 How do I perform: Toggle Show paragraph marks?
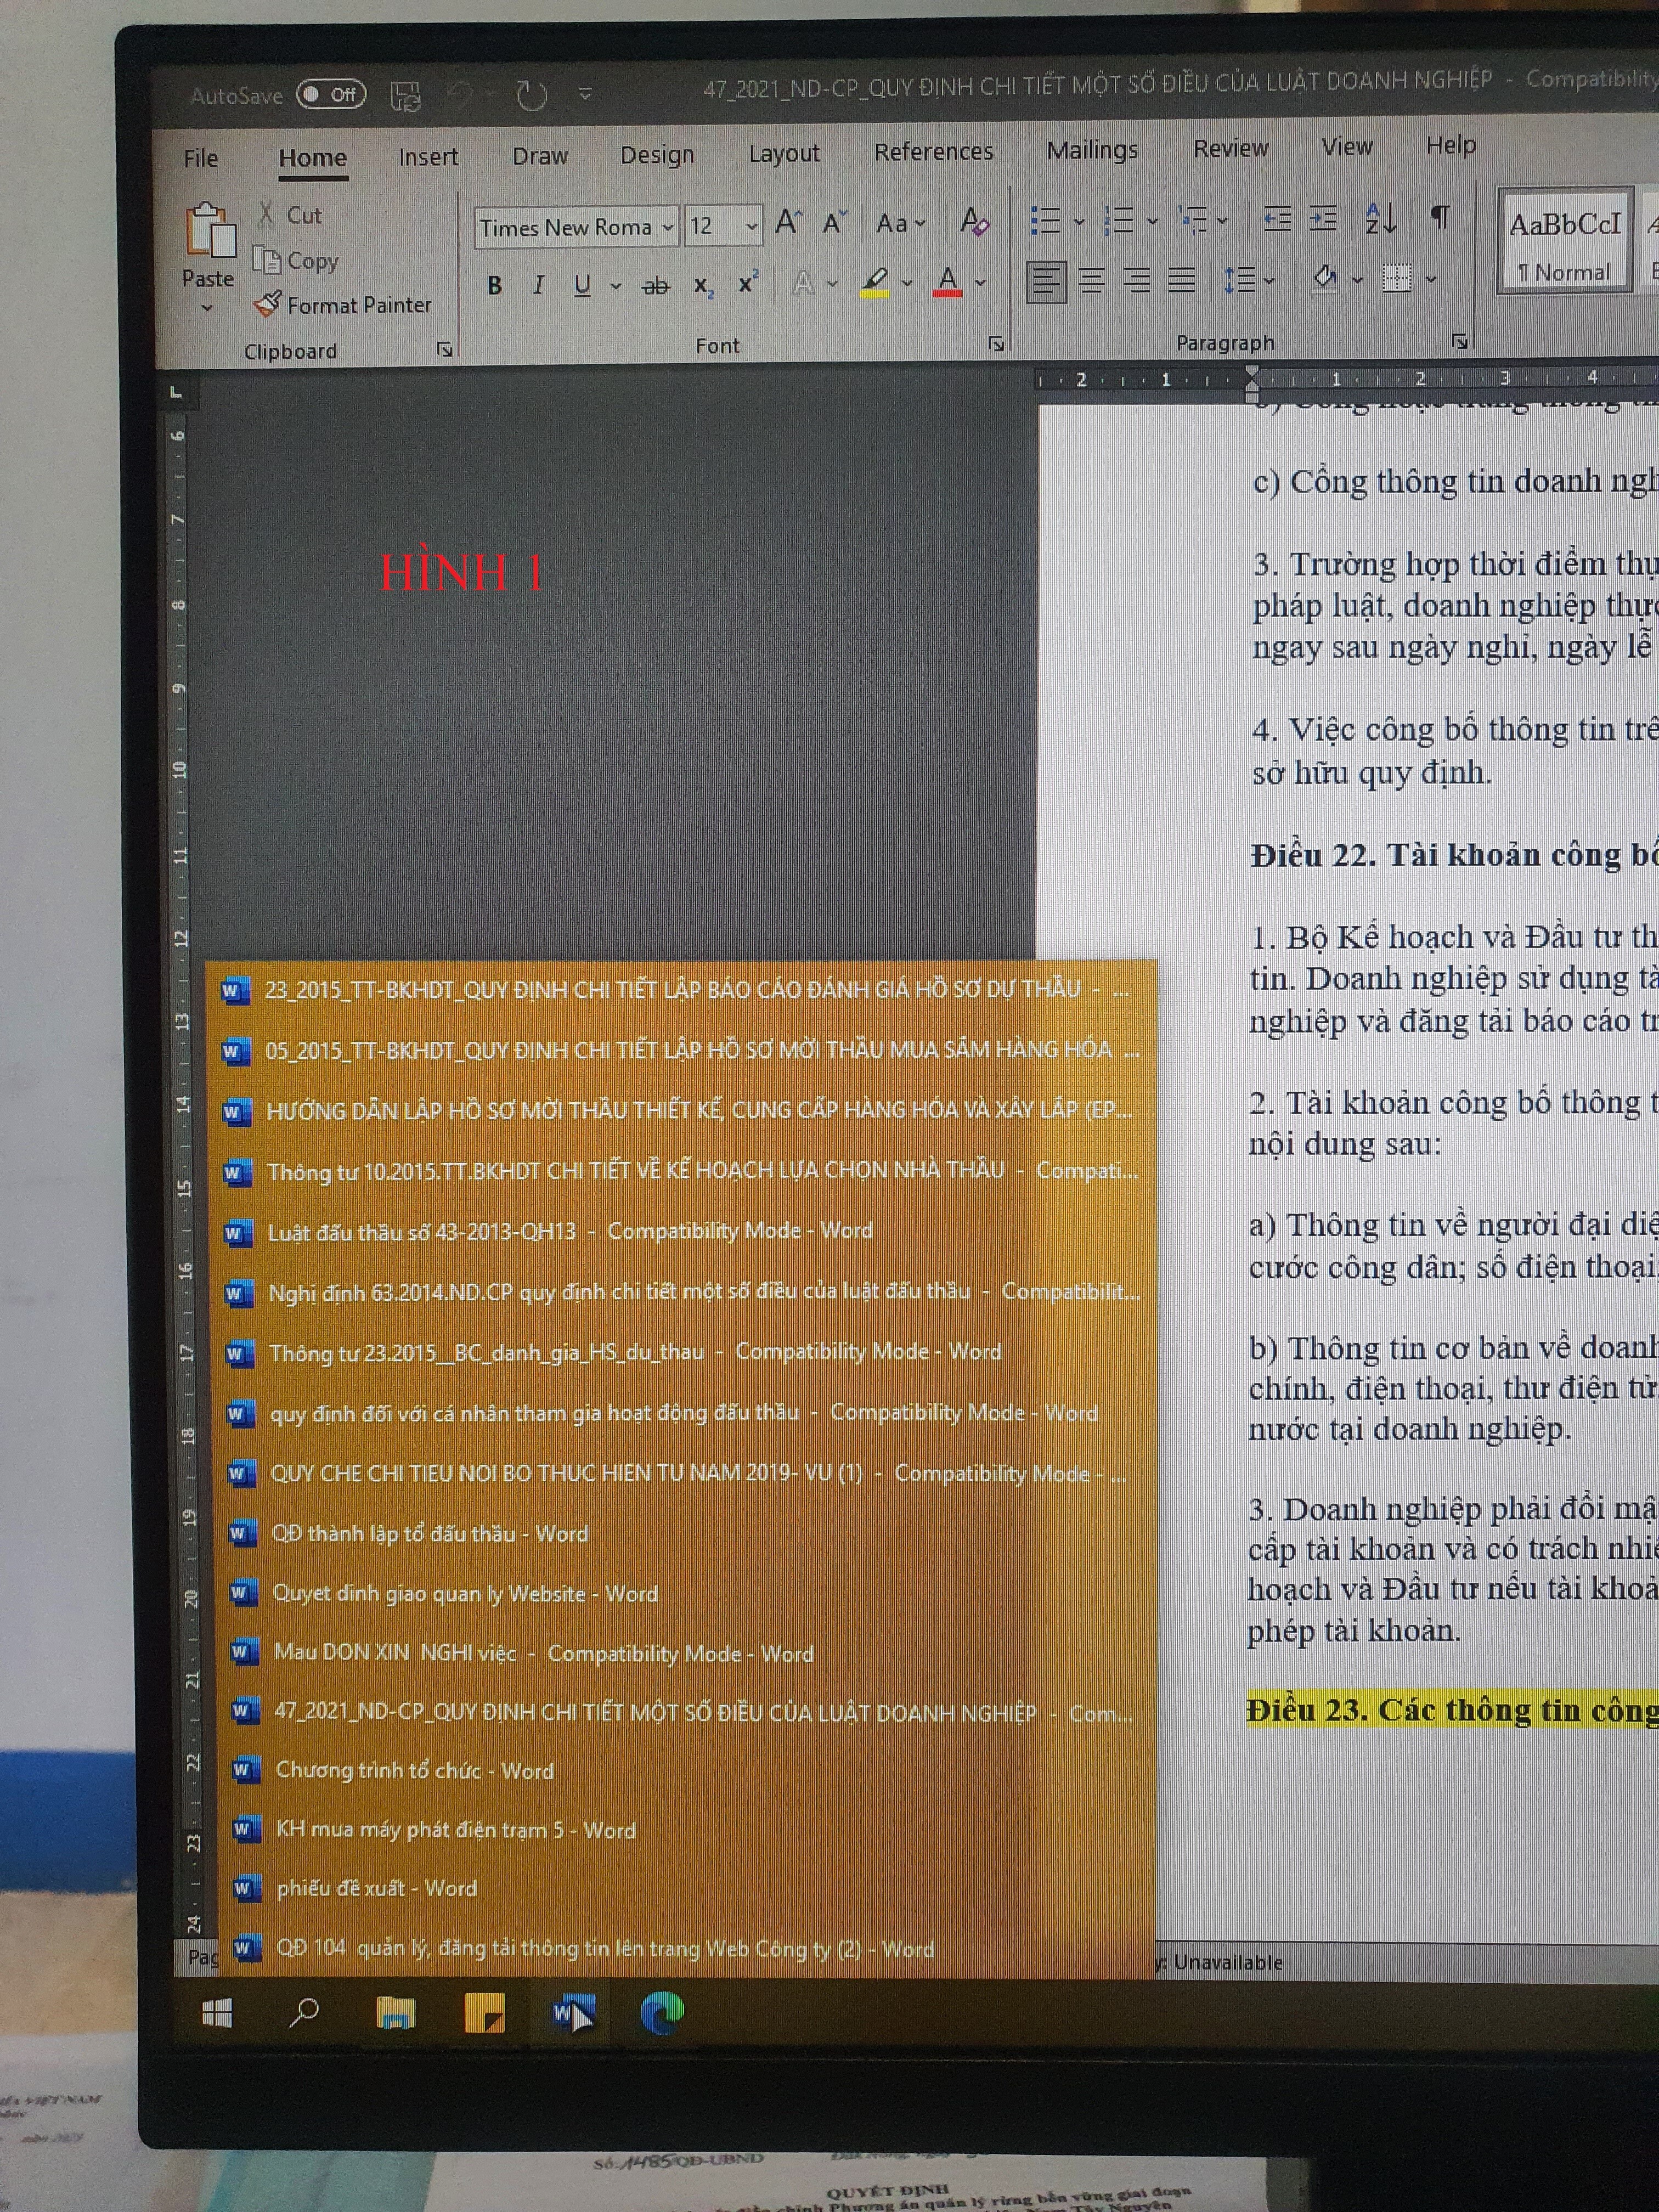coord(1440,216)
